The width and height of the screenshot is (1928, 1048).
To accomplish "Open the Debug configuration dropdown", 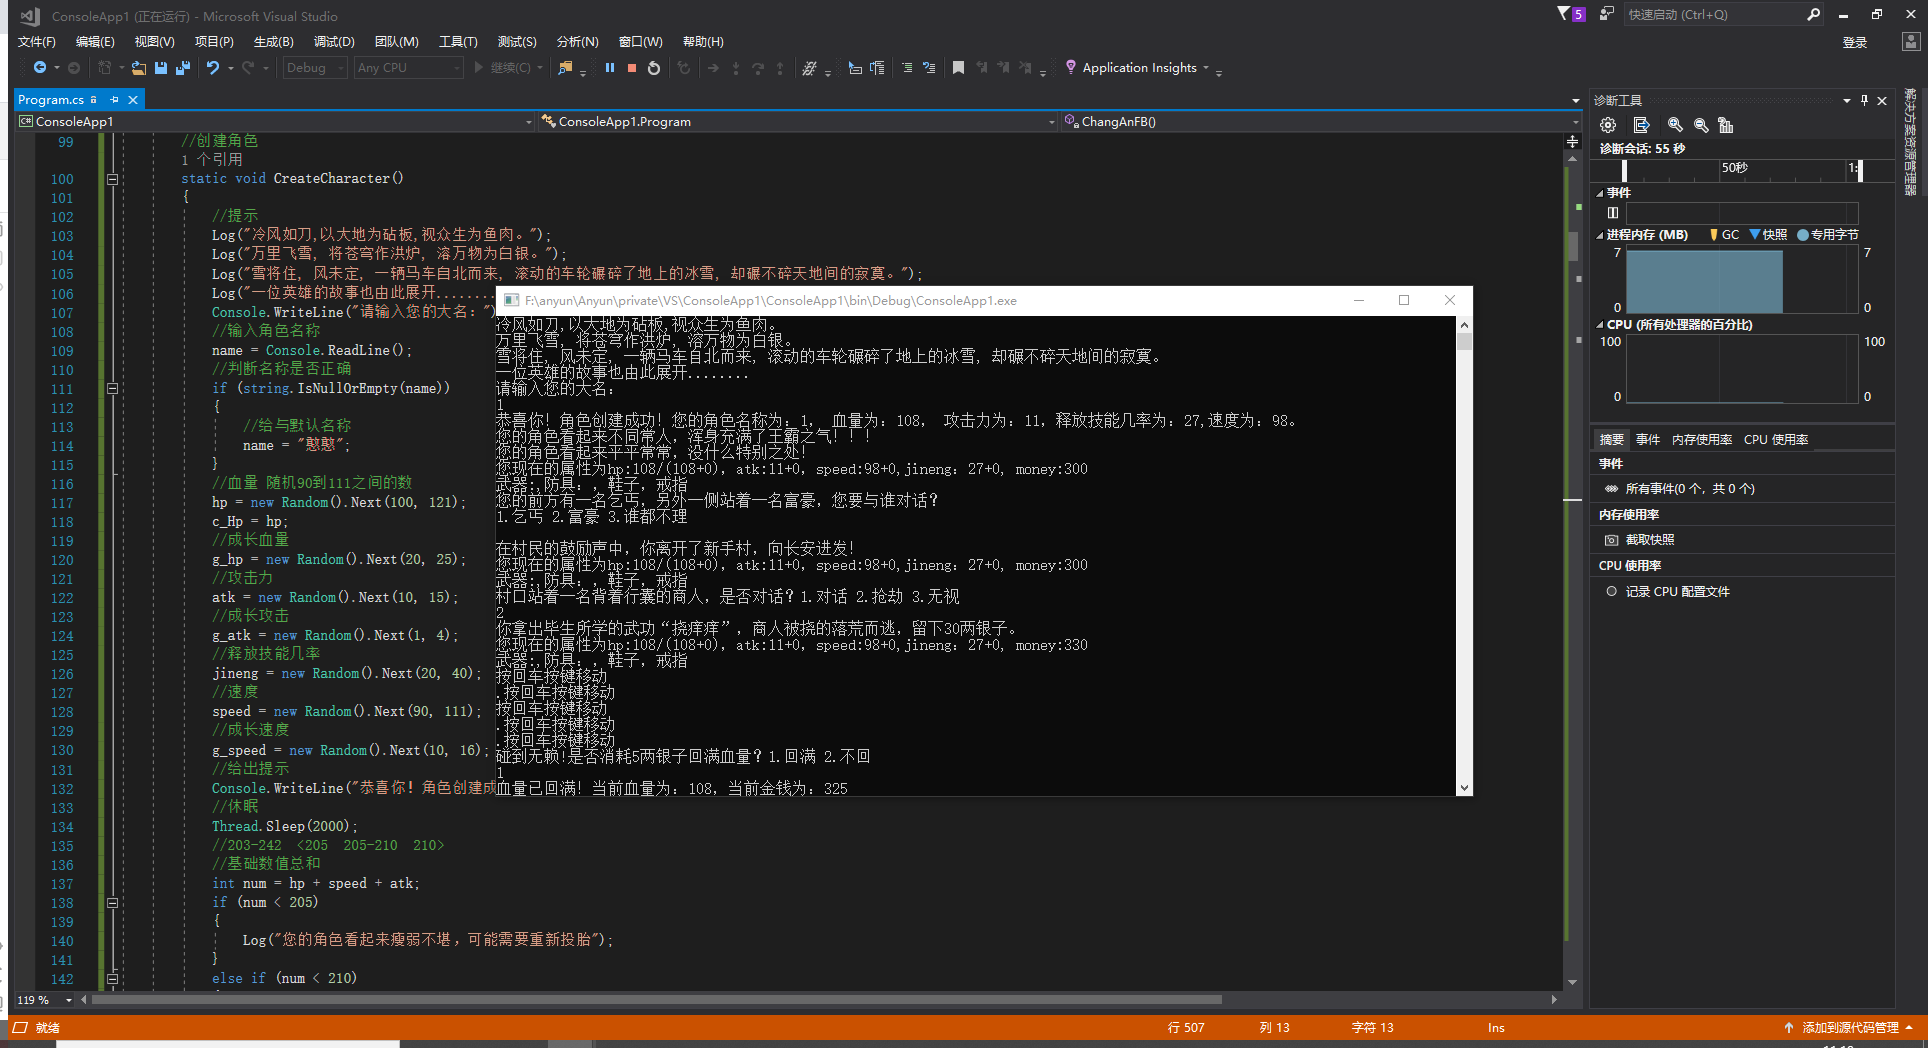I will coord(314,68).
